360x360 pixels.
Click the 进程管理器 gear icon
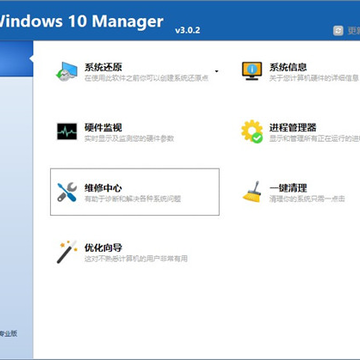[252, 132]
